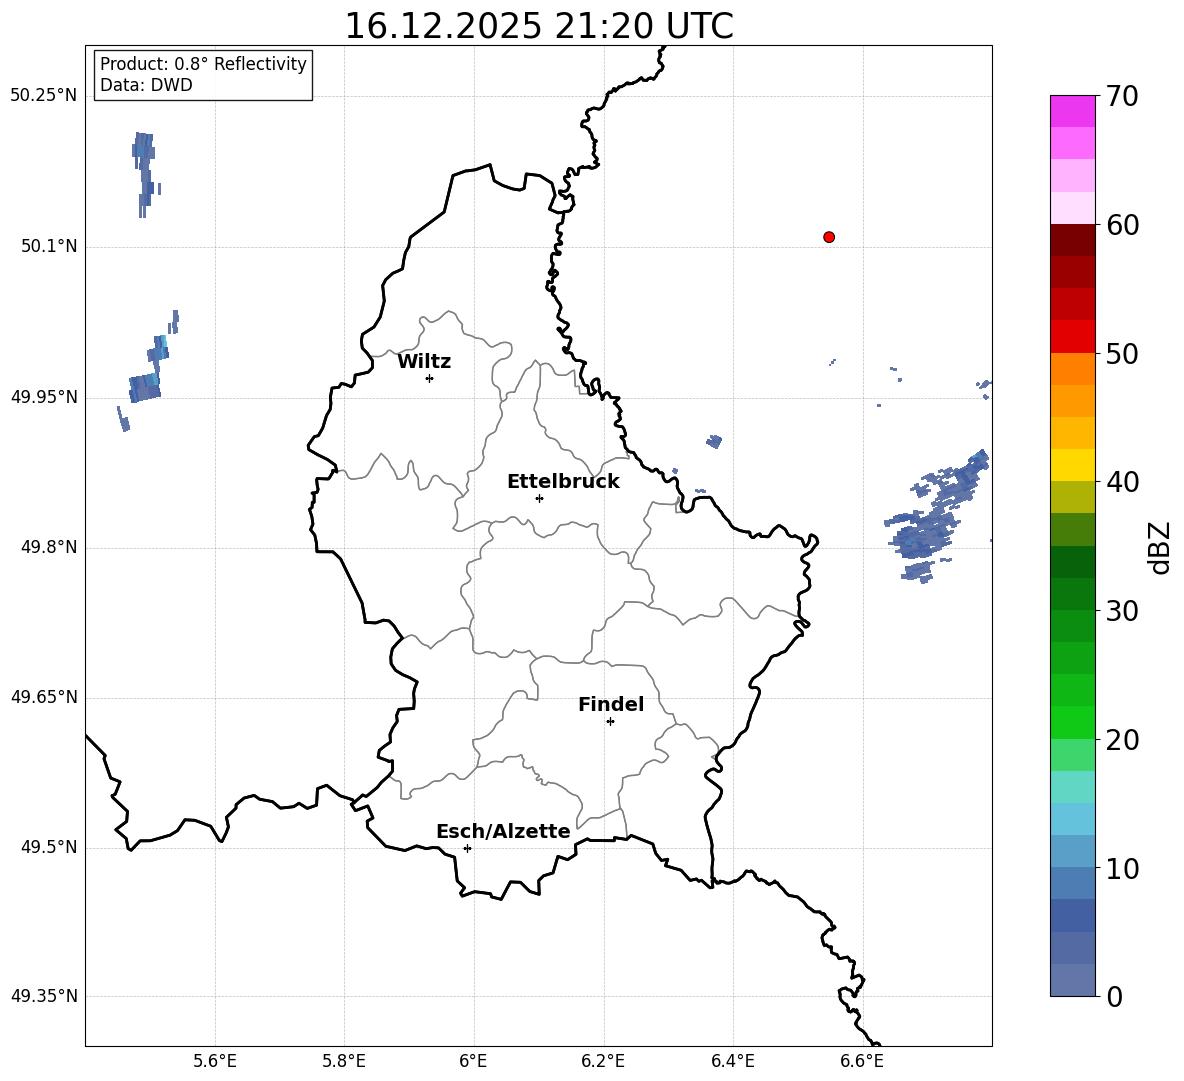1184x1081 pixels.
Task: Click the dark maroon colorbar segment below 60
Action: [1073, 240]
